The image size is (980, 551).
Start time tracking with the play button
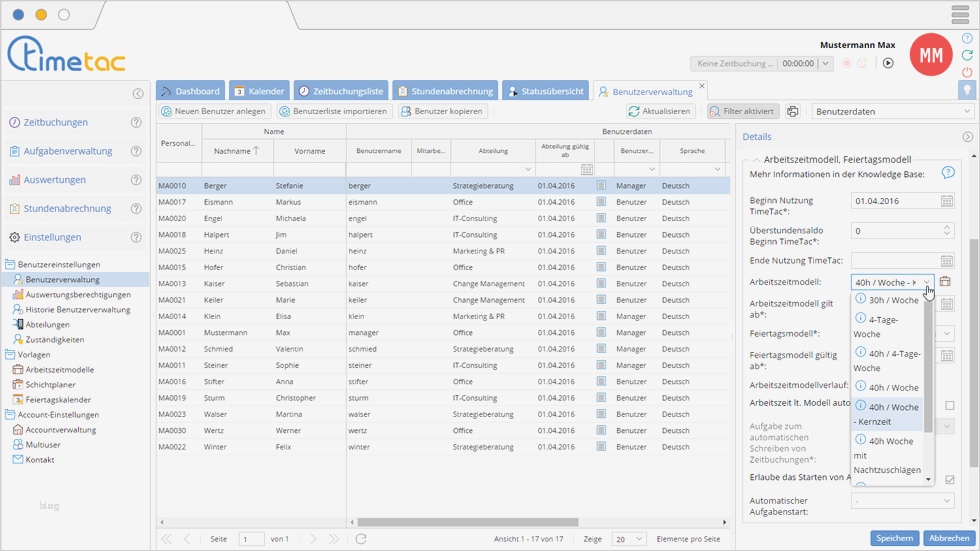point(888,63)
